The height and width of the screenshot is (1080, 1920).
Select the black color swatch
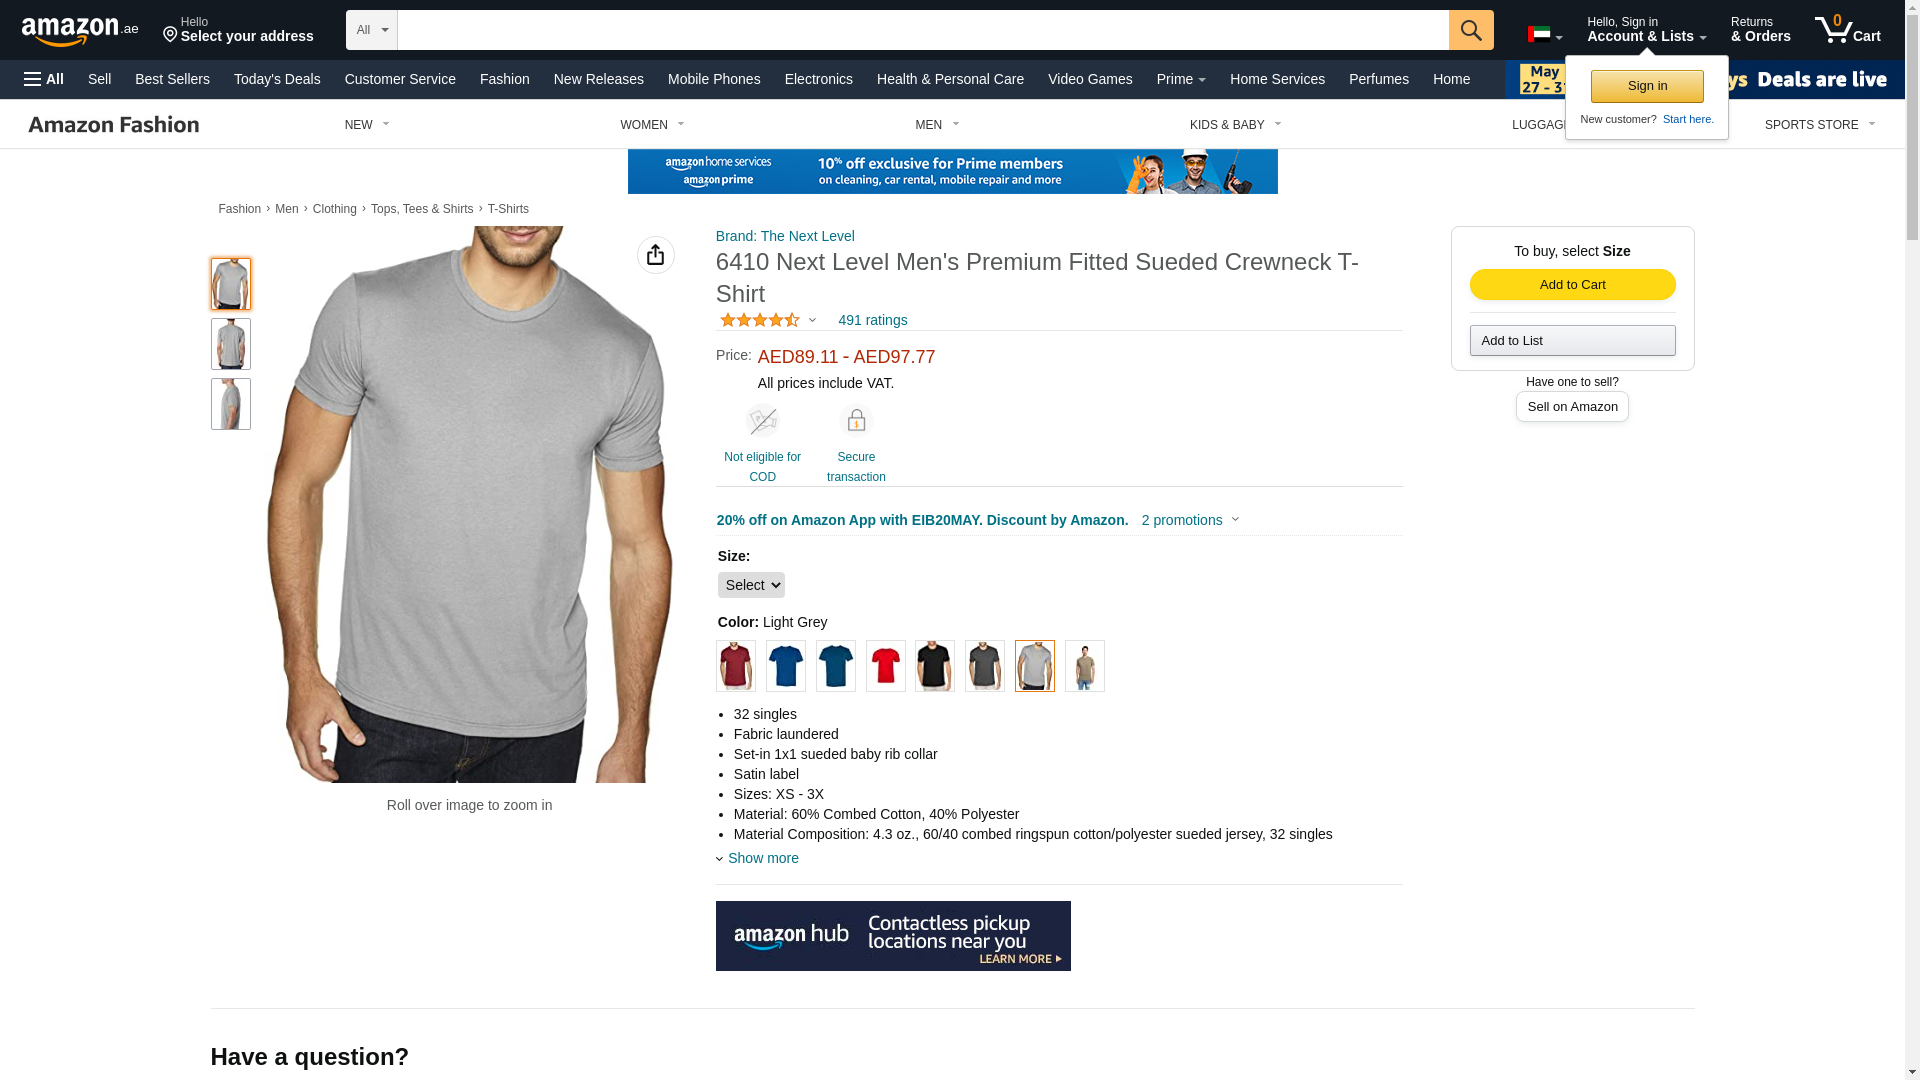pos(935,666)
